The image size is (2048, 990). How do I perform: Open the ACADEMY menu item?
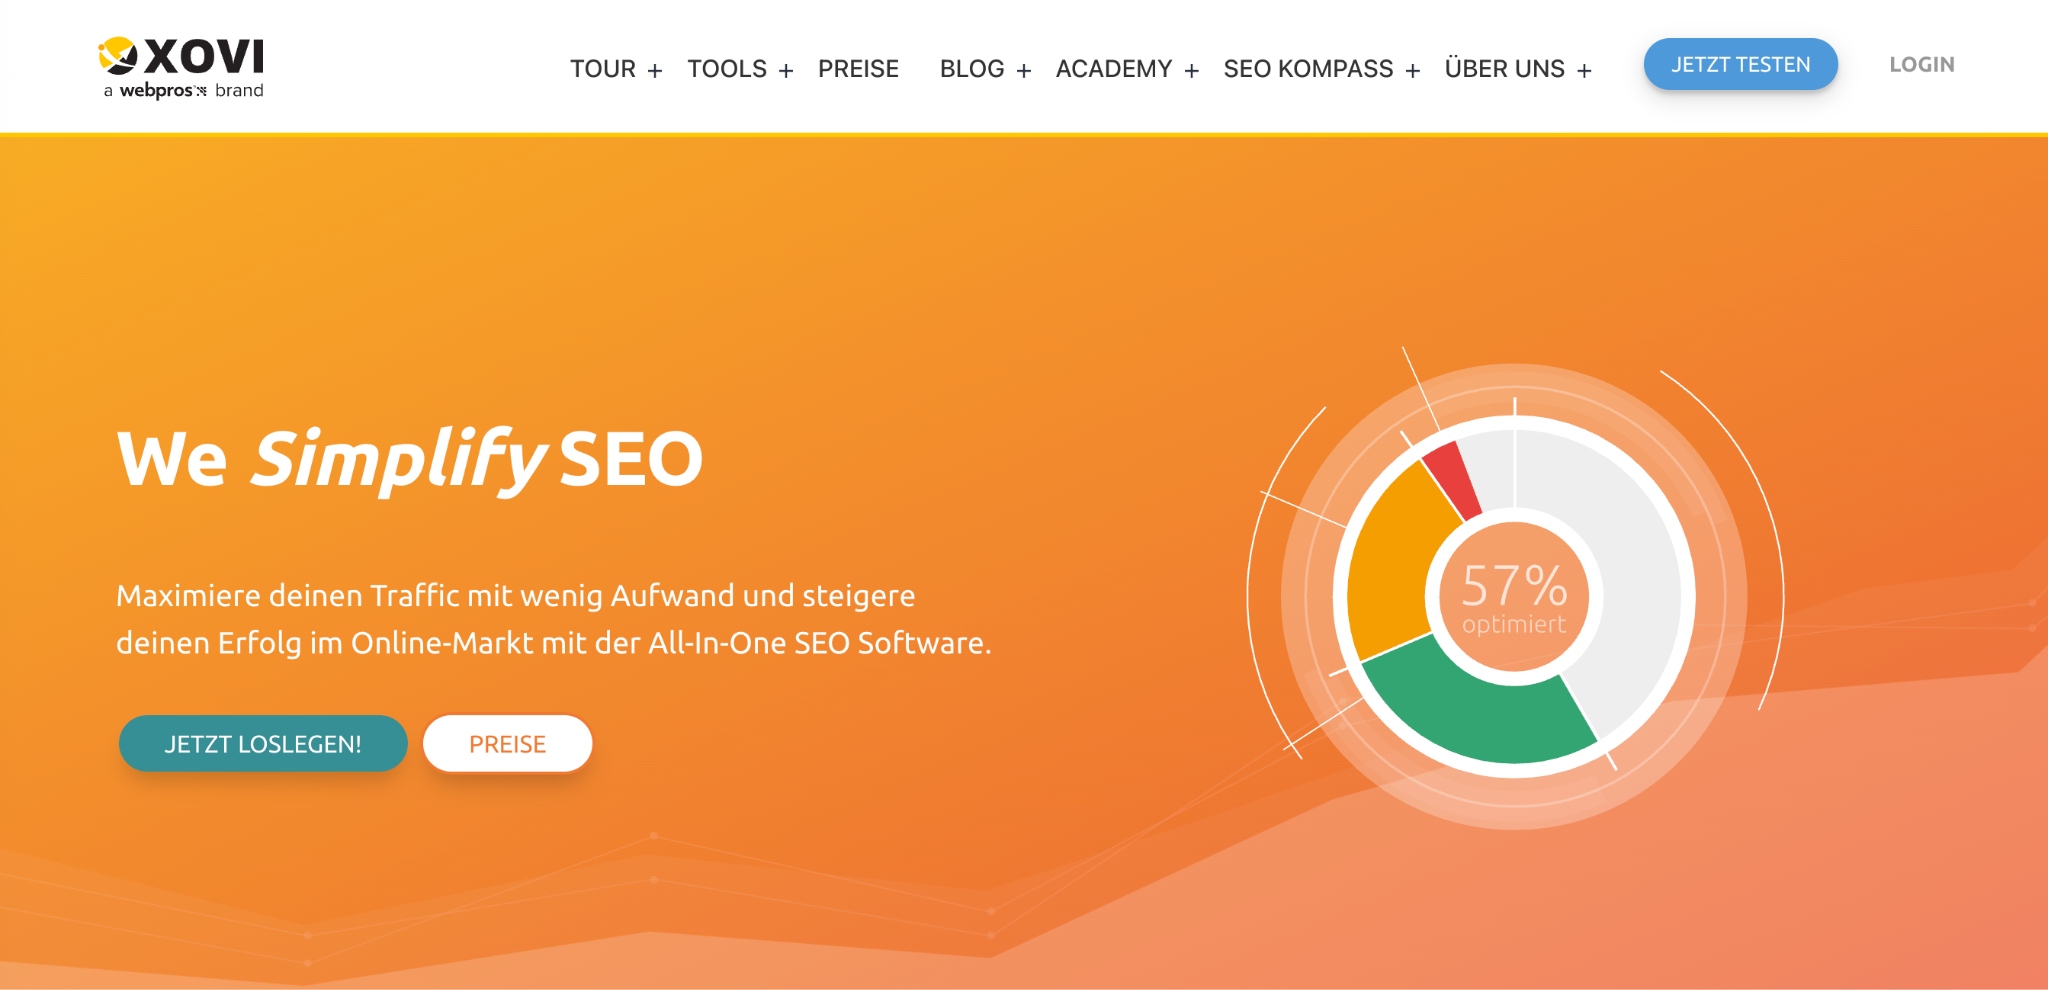(x=1114, y=69)
